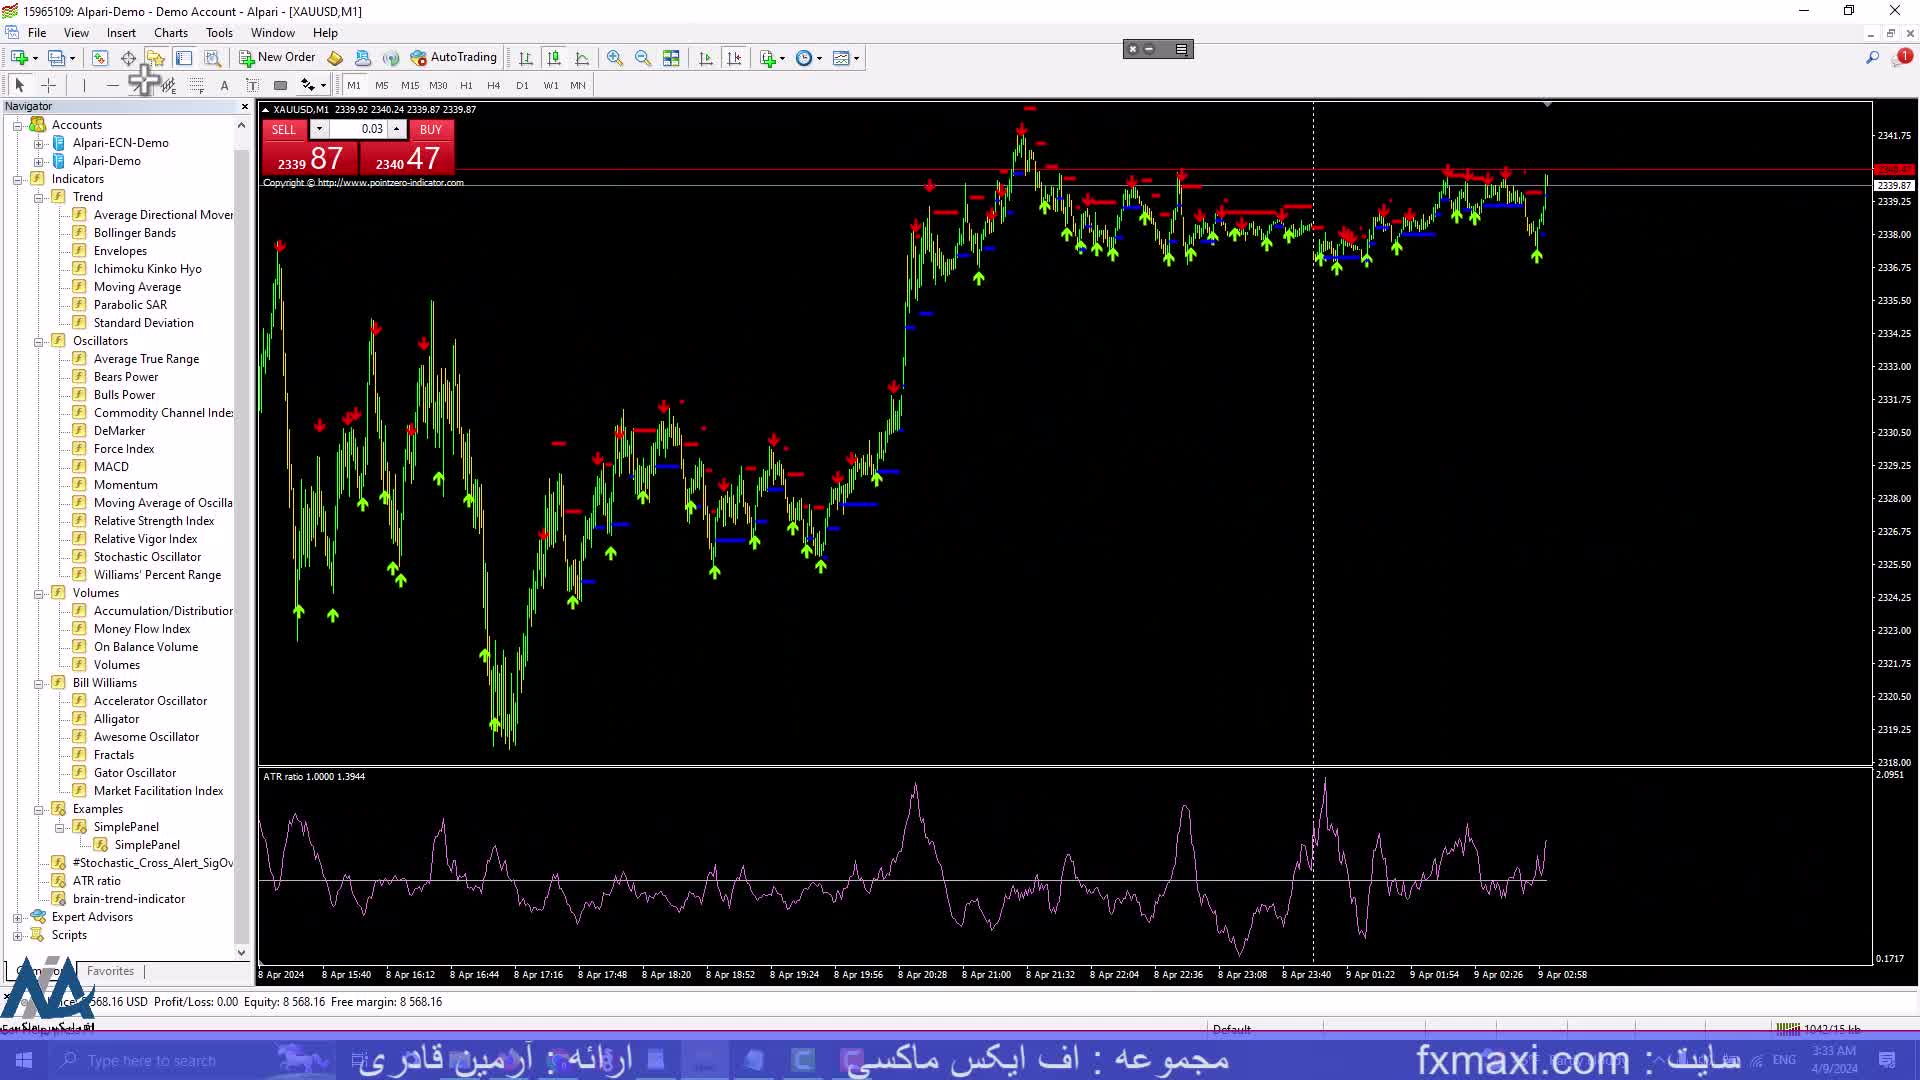Viewport: 1920px width, 1080px height.
Task: Open the Charts menu
Action: click(x=170, y=33)
